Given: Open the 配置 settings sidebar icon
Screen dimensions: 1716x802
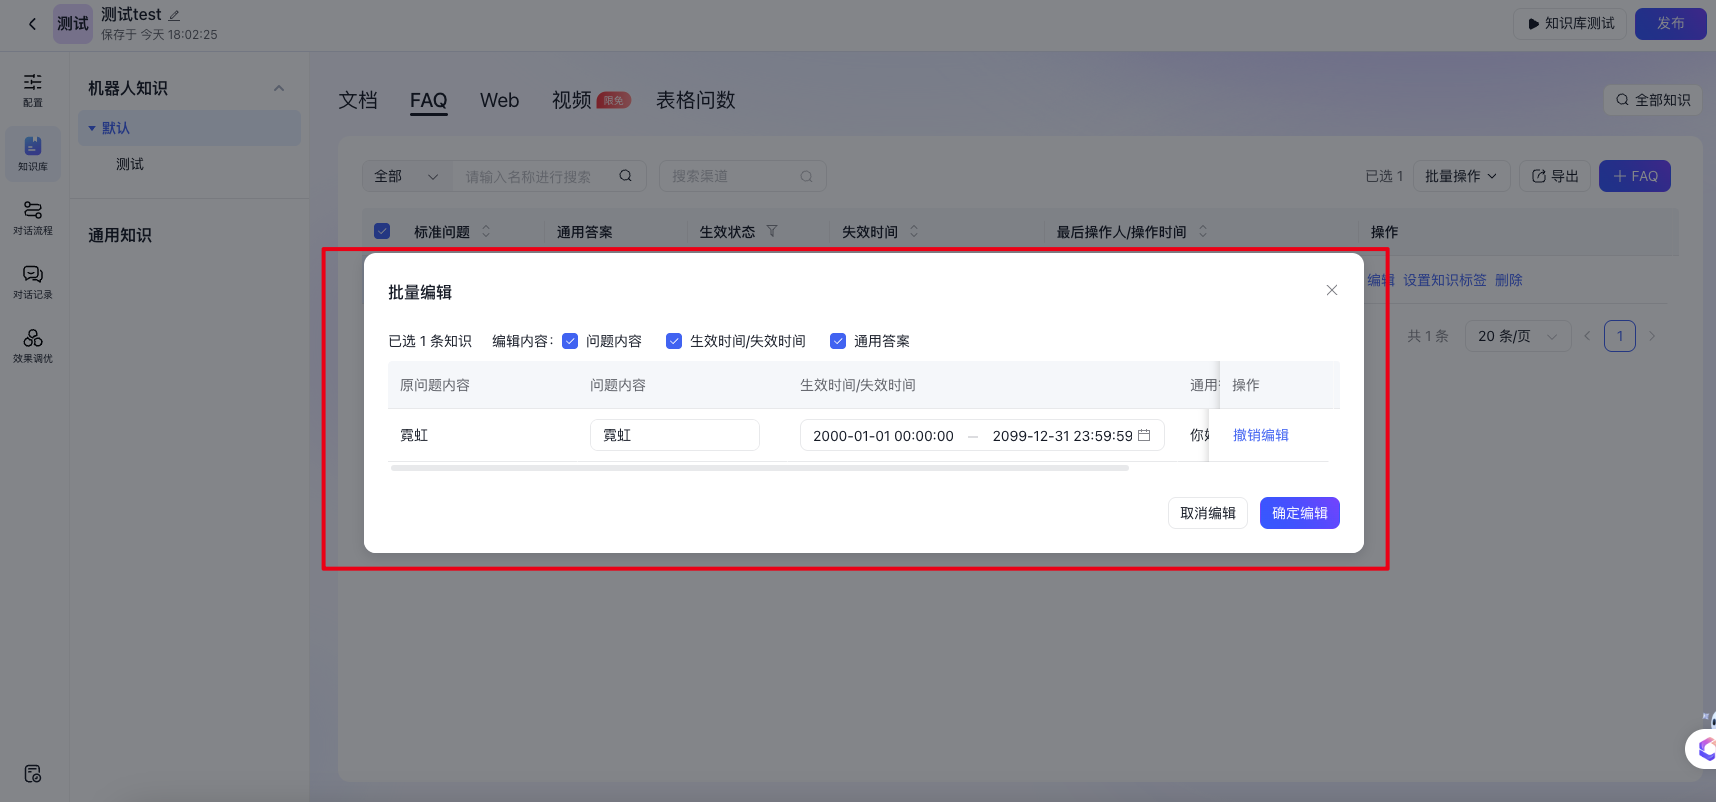Looking at the screenshot, I should [33, 89].
